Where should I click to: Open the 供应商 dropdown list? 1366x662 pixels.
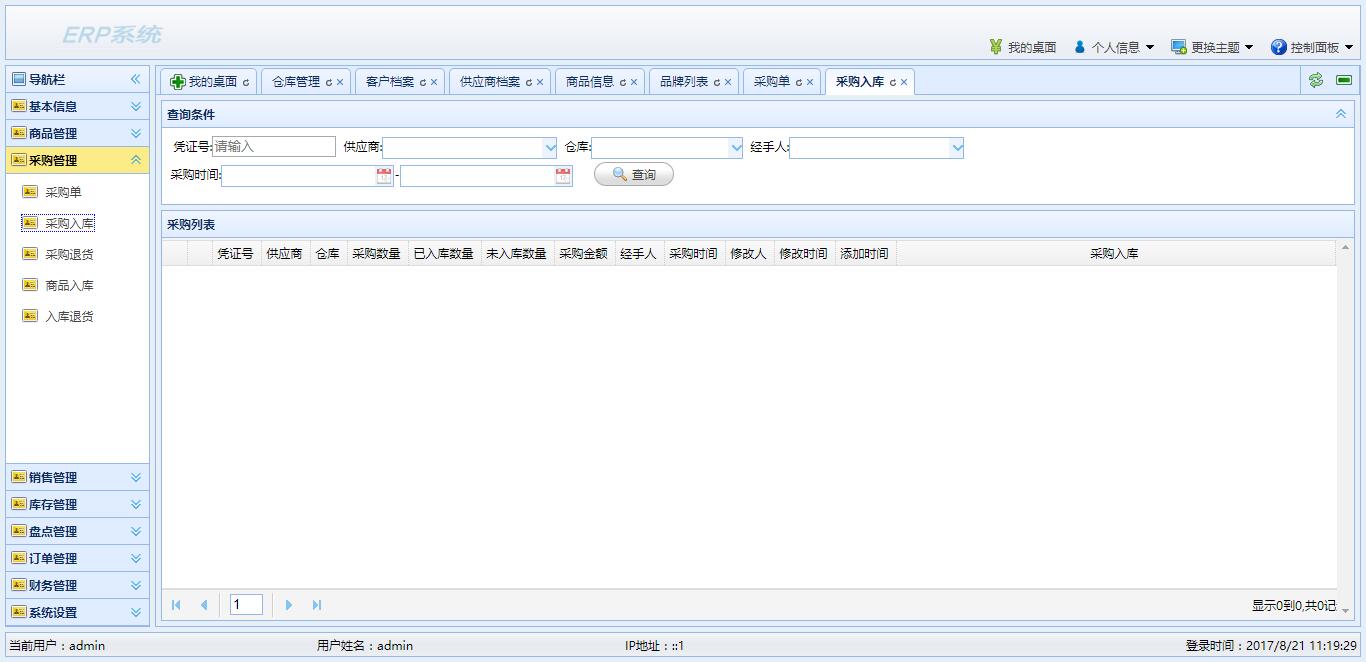pyautogui.click(x=549, y=148)
